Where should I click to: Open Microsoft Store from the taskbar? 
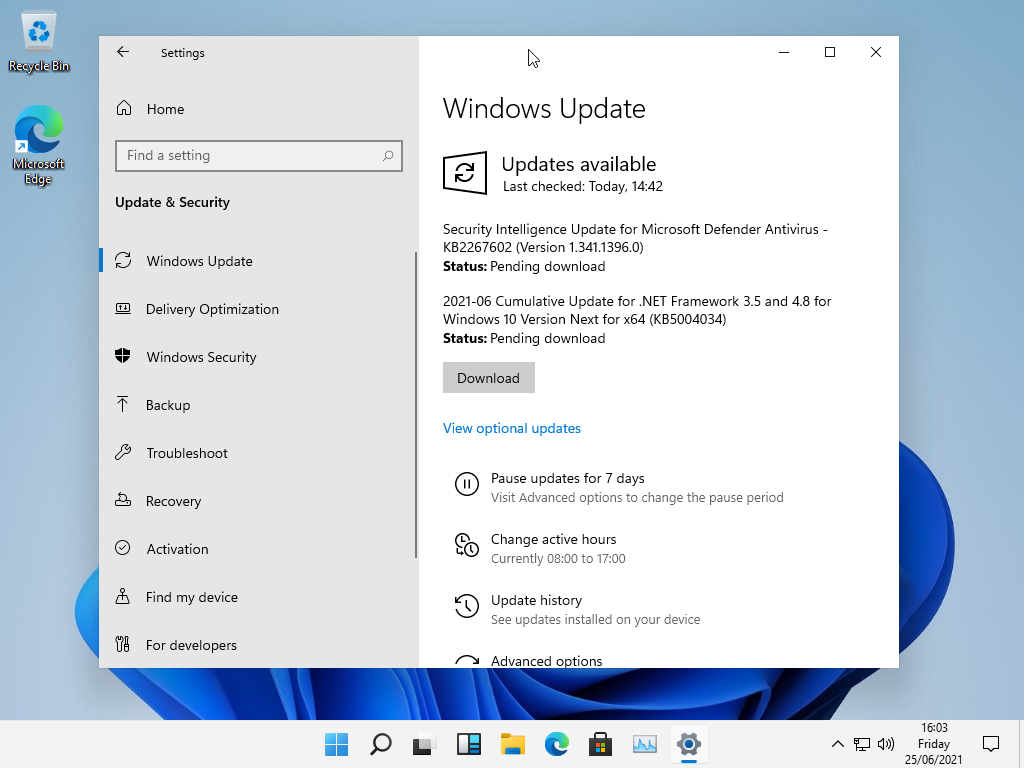click(x=600, y=744)
